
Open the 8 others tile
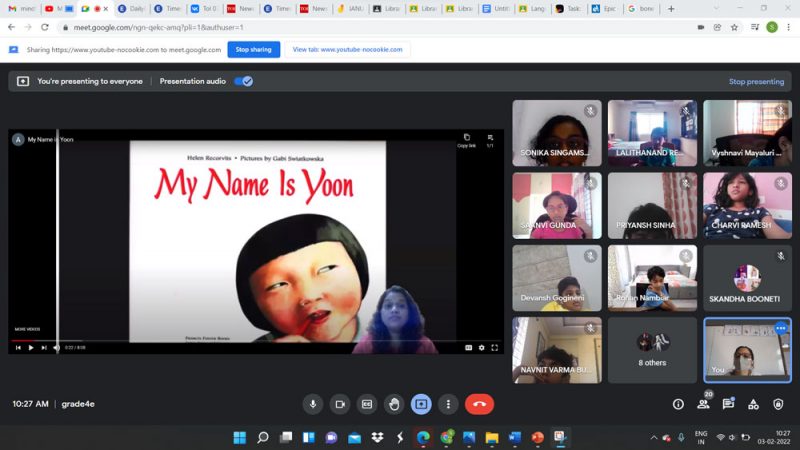click(x=652, y=351)
